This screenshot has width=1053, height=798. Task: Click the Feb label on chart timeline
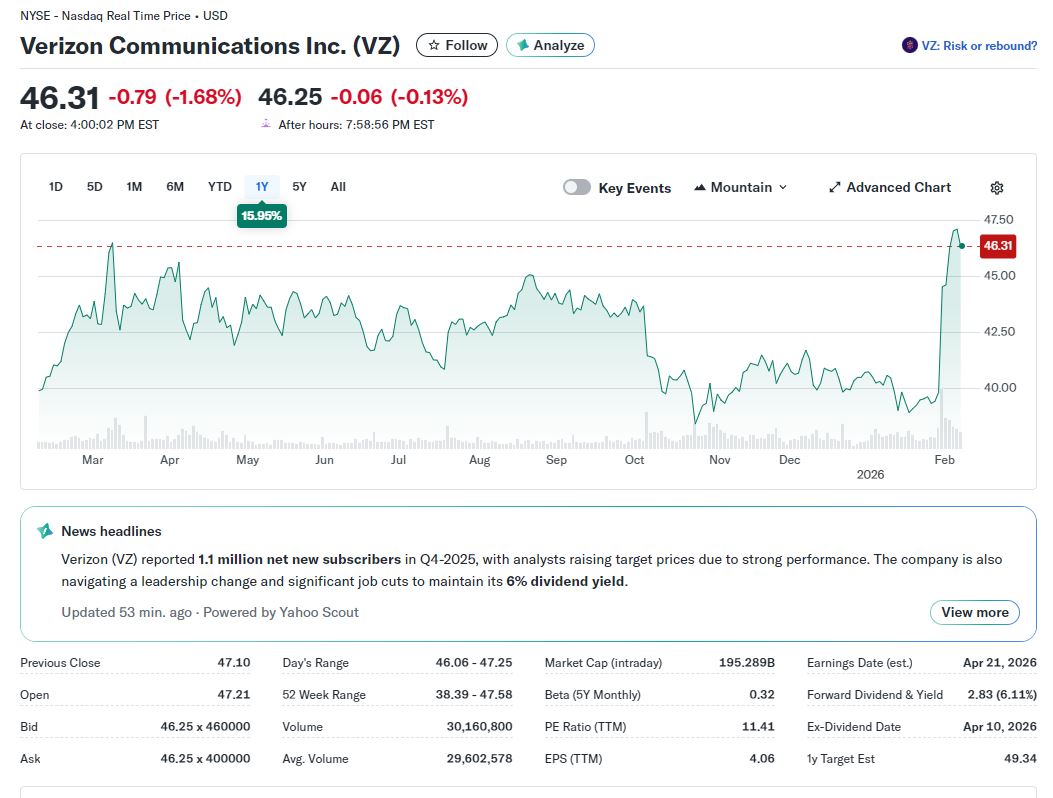click(x=944, y=460)
